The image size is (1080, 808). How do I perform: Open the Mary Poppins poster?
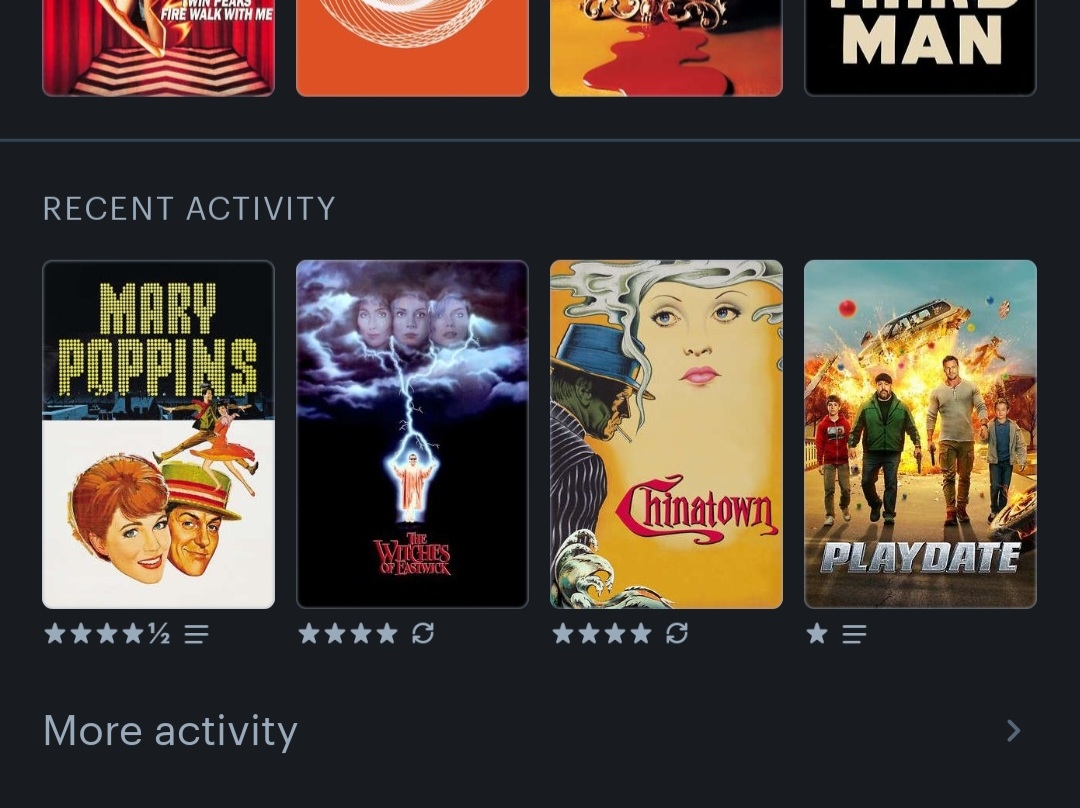[x=158, y=435]
